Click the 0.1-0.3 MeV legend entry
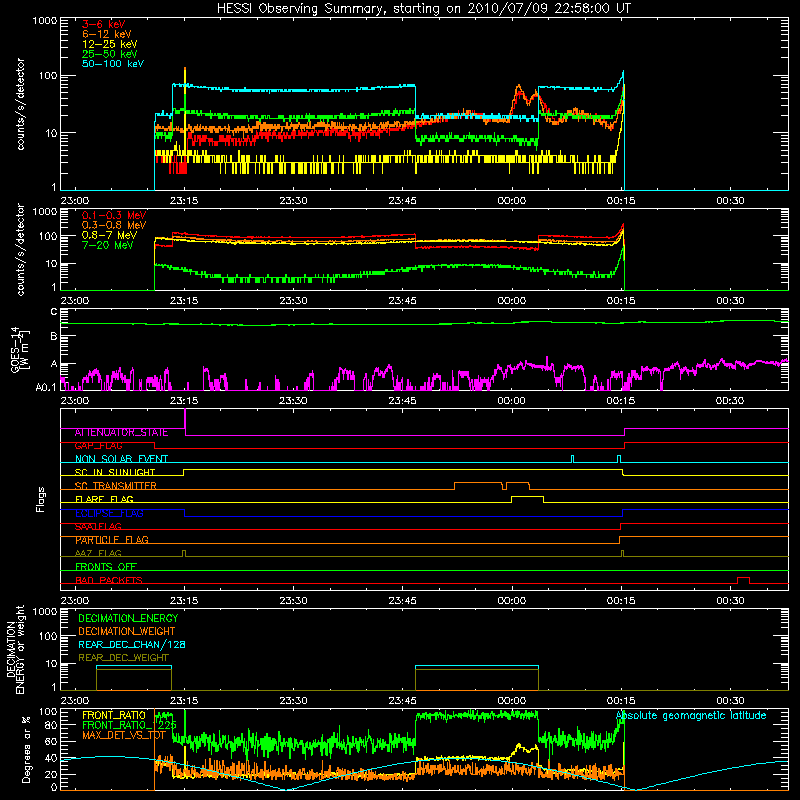The height and width of the screenshot is (800, 800). tap(114, 215)
